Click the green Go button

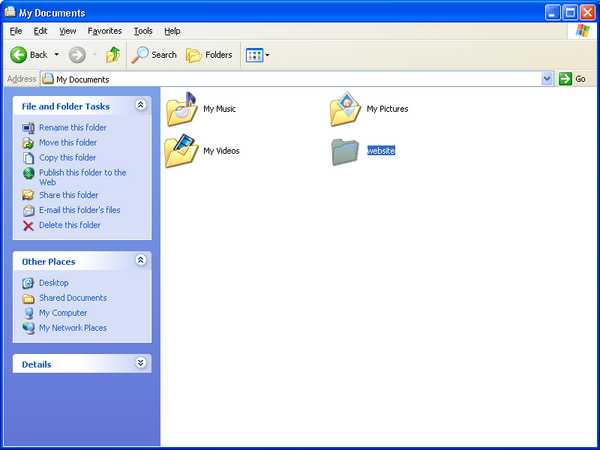pyautogui.click(x=572, y=79)
